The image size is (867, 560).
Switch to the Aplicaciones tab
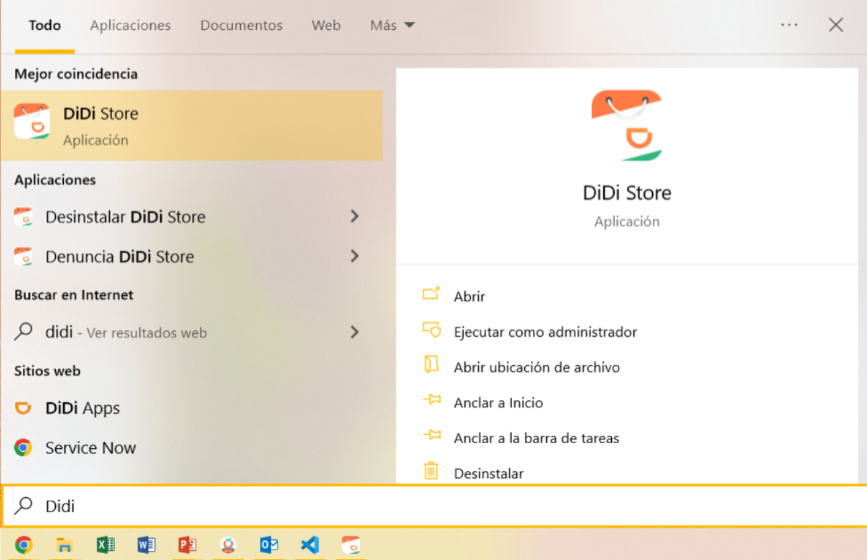point(130,25)
